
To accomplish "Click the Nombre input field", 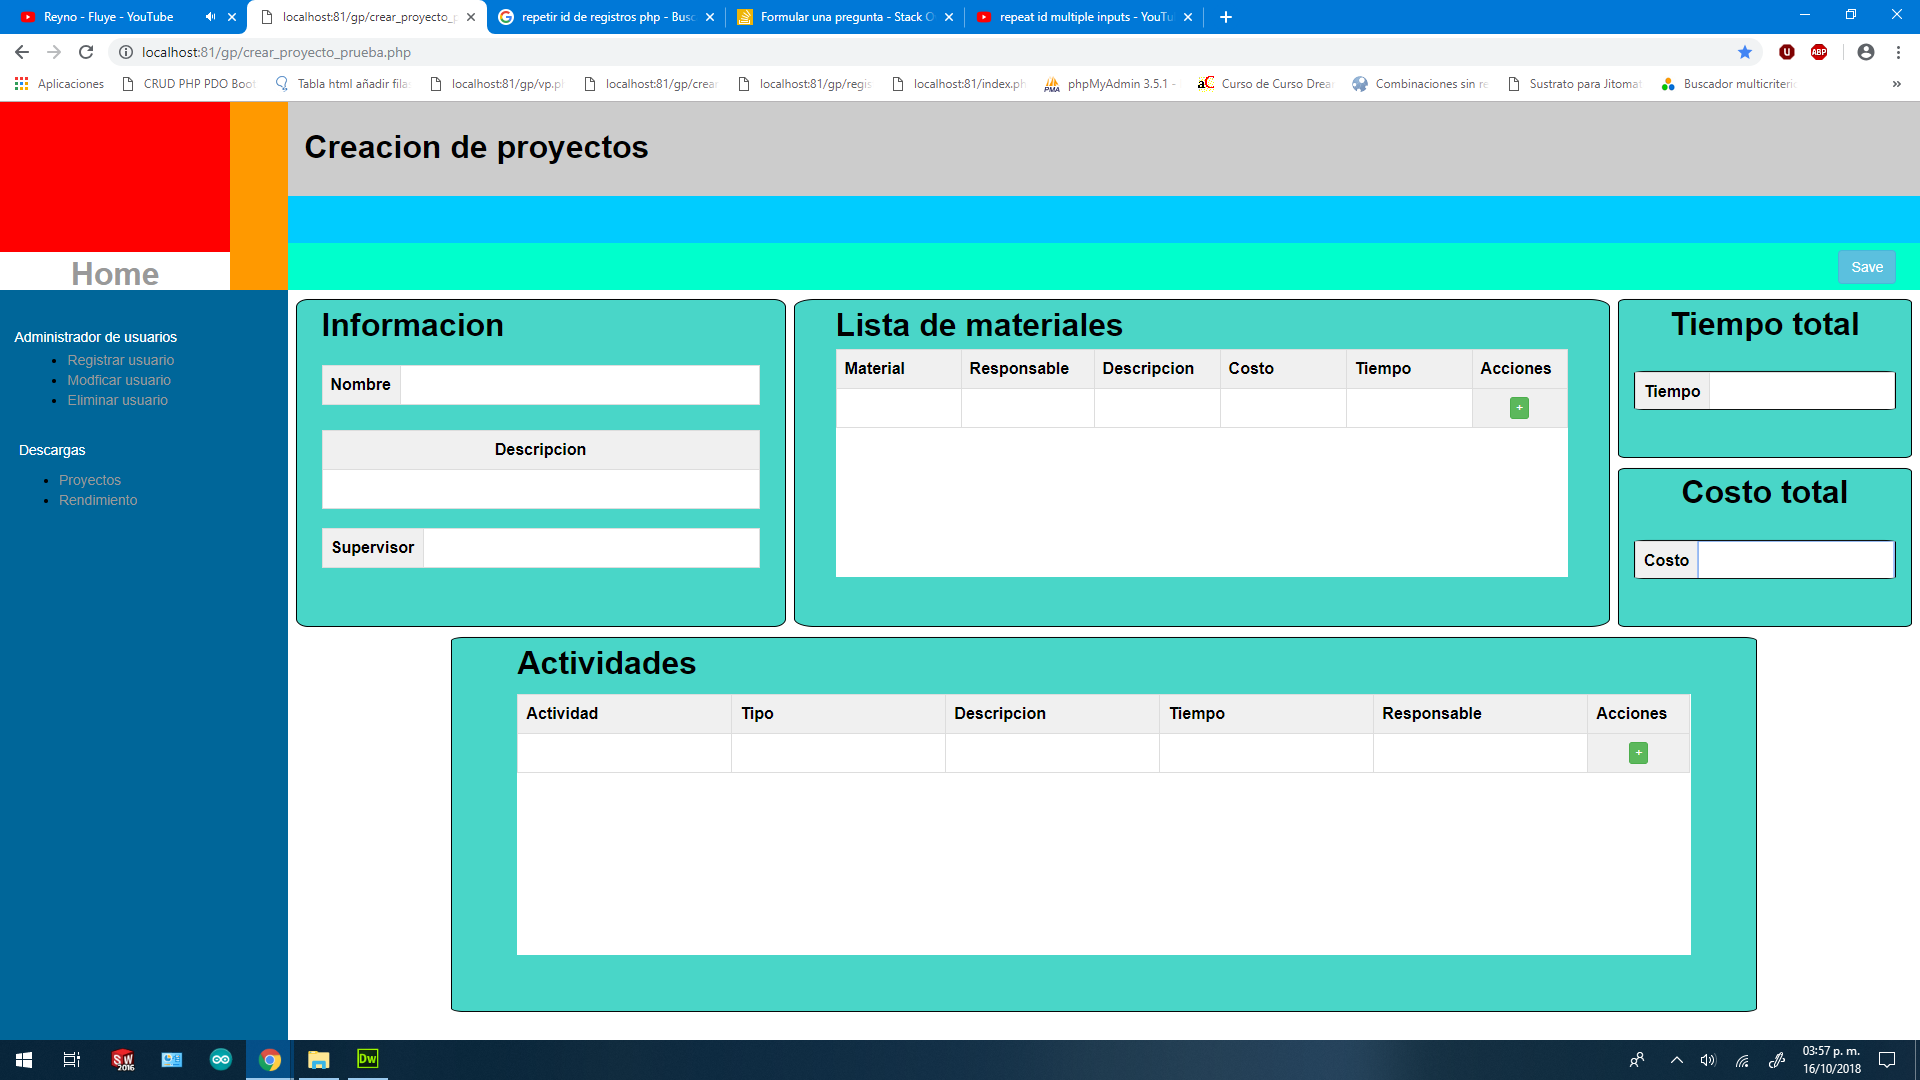I will (x=580, y=385).
